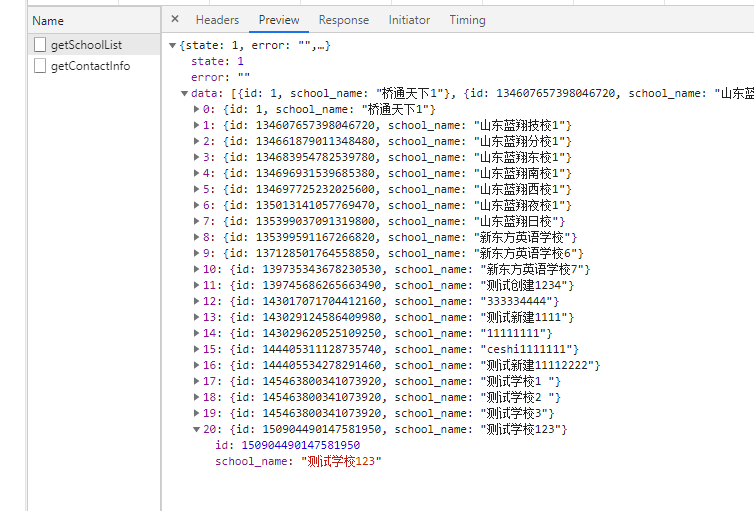The height and width of the screenshot is (511, 754).
Task: Expand item 6 山东蓝翔夜校1
Action: [196, 205]
